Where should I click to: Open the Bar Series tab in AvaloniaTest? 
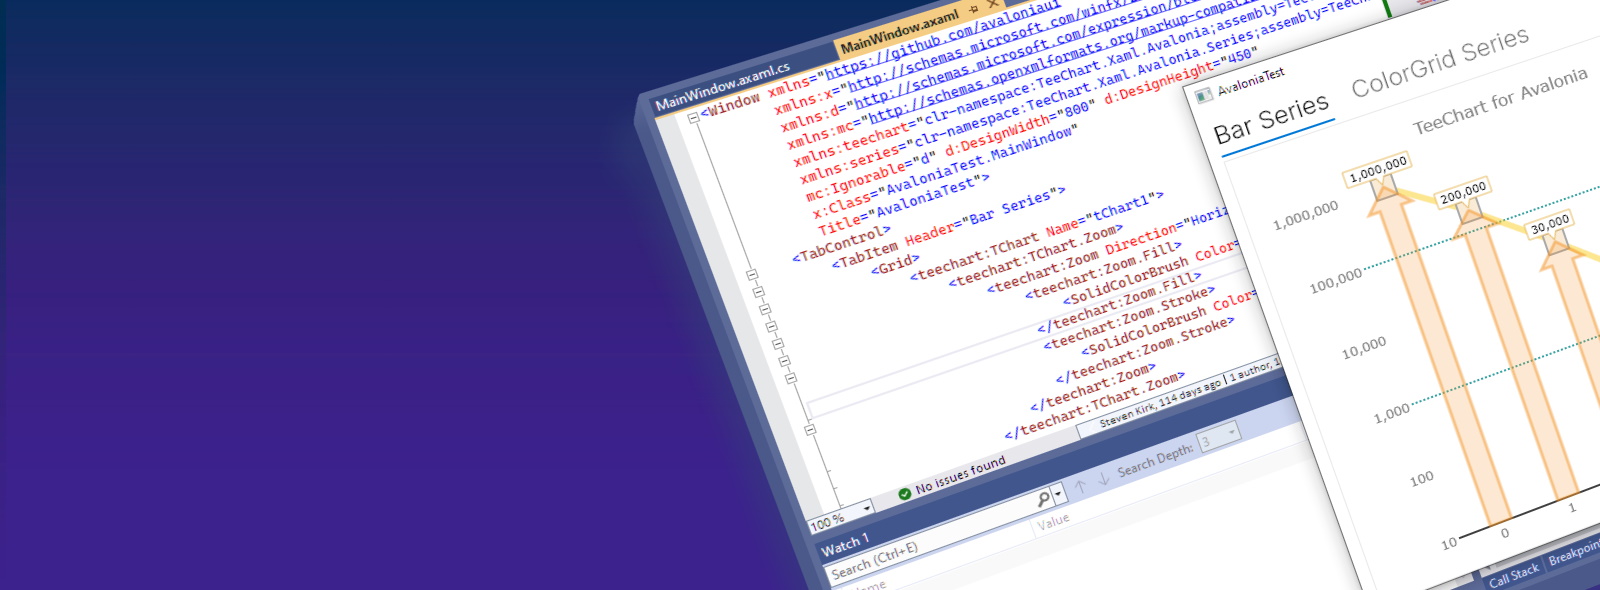[1271, 118]
